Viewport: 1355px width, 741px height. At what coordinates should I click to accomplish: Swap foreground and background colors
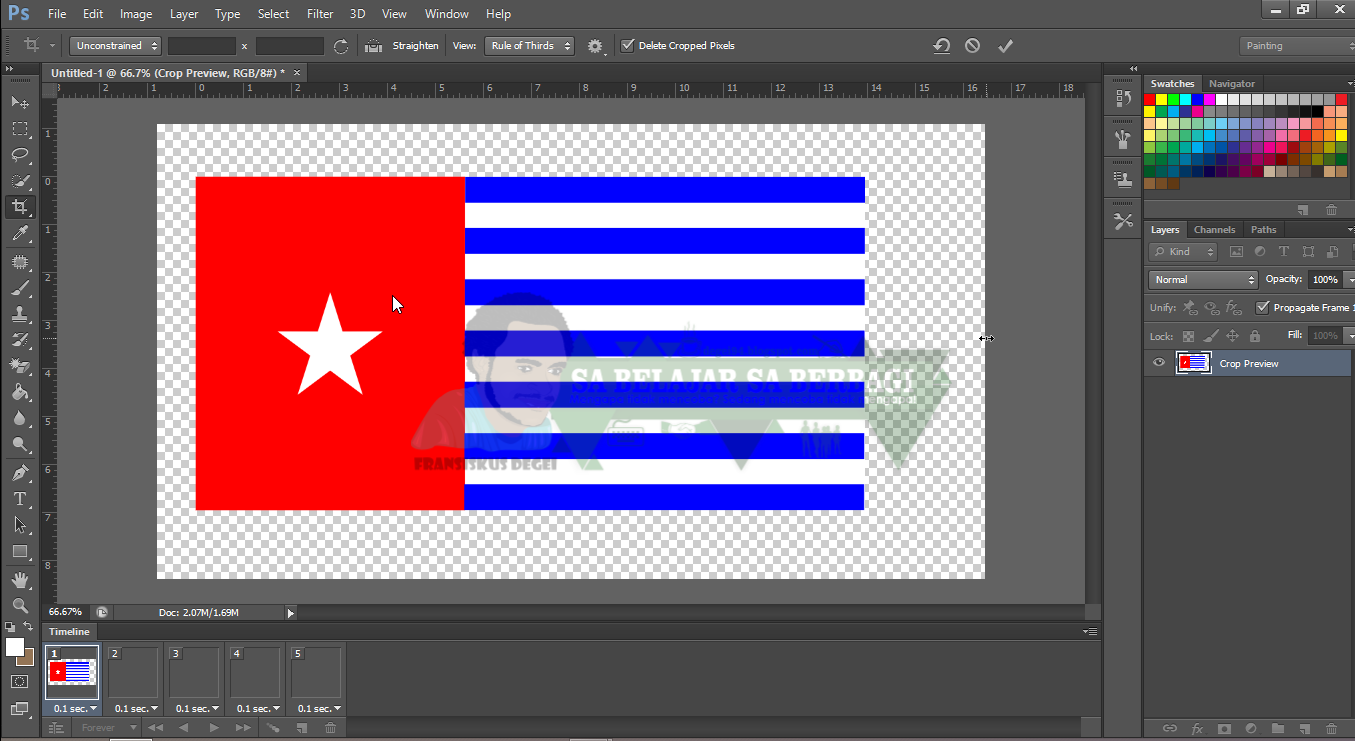coord(30,628)
